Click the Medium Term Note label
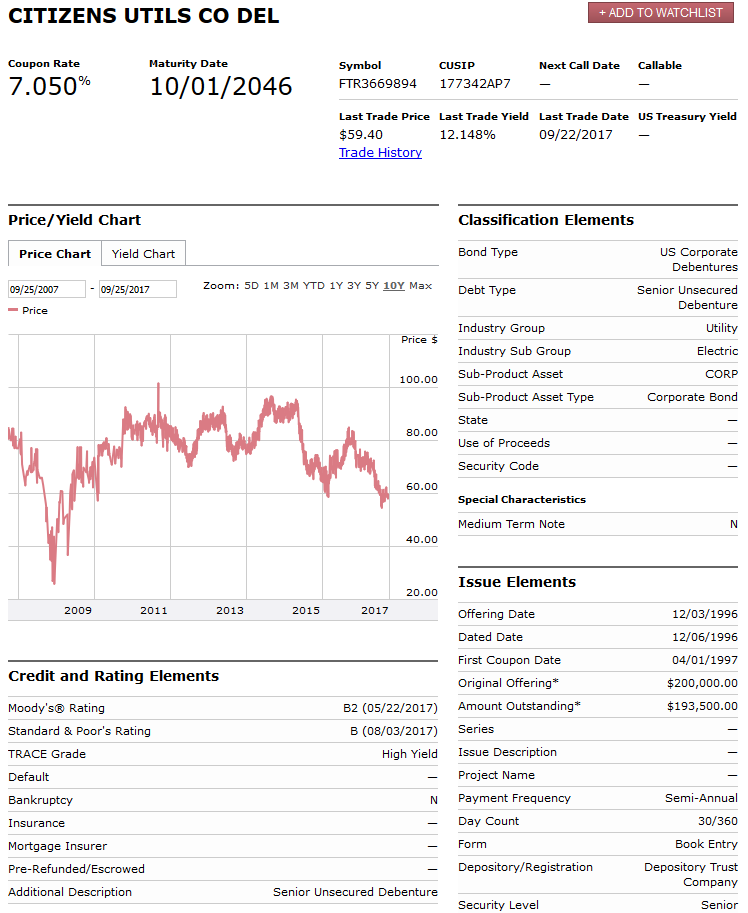 tap(511, 524)
